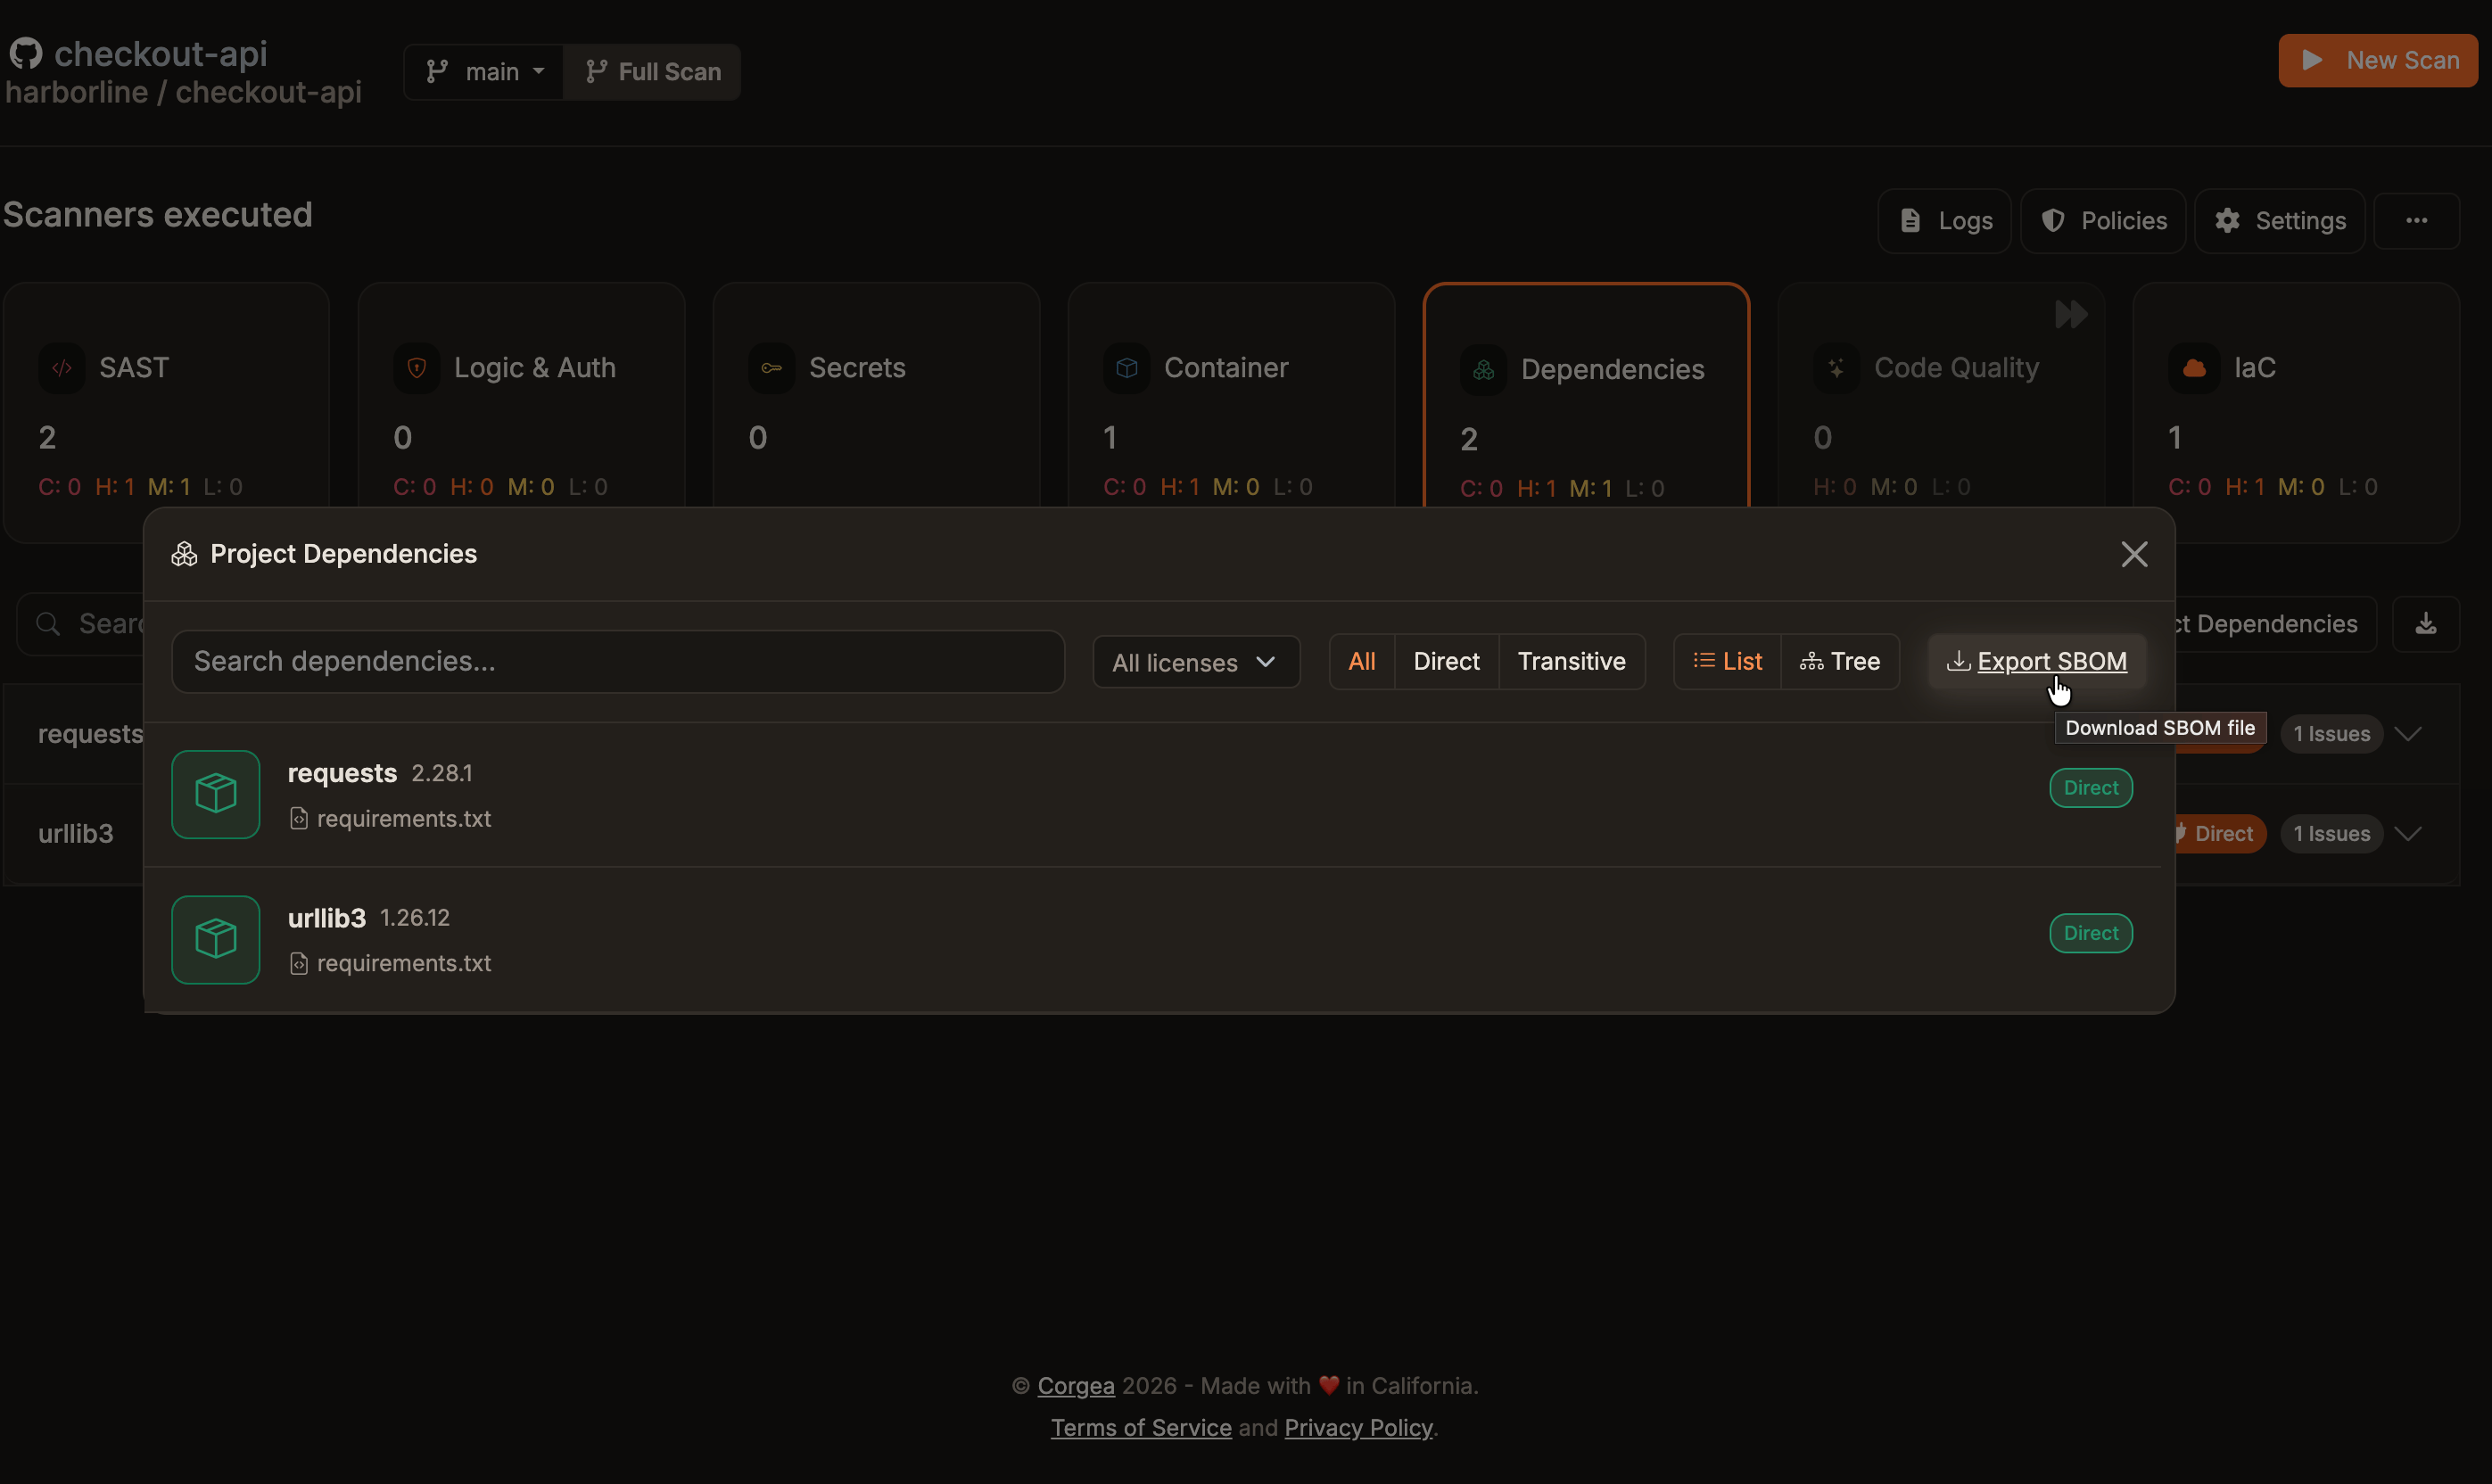Screen dimensions: 2492x1484
Task: Click the Direct badge on requests row
Action: click(2091, 788)
